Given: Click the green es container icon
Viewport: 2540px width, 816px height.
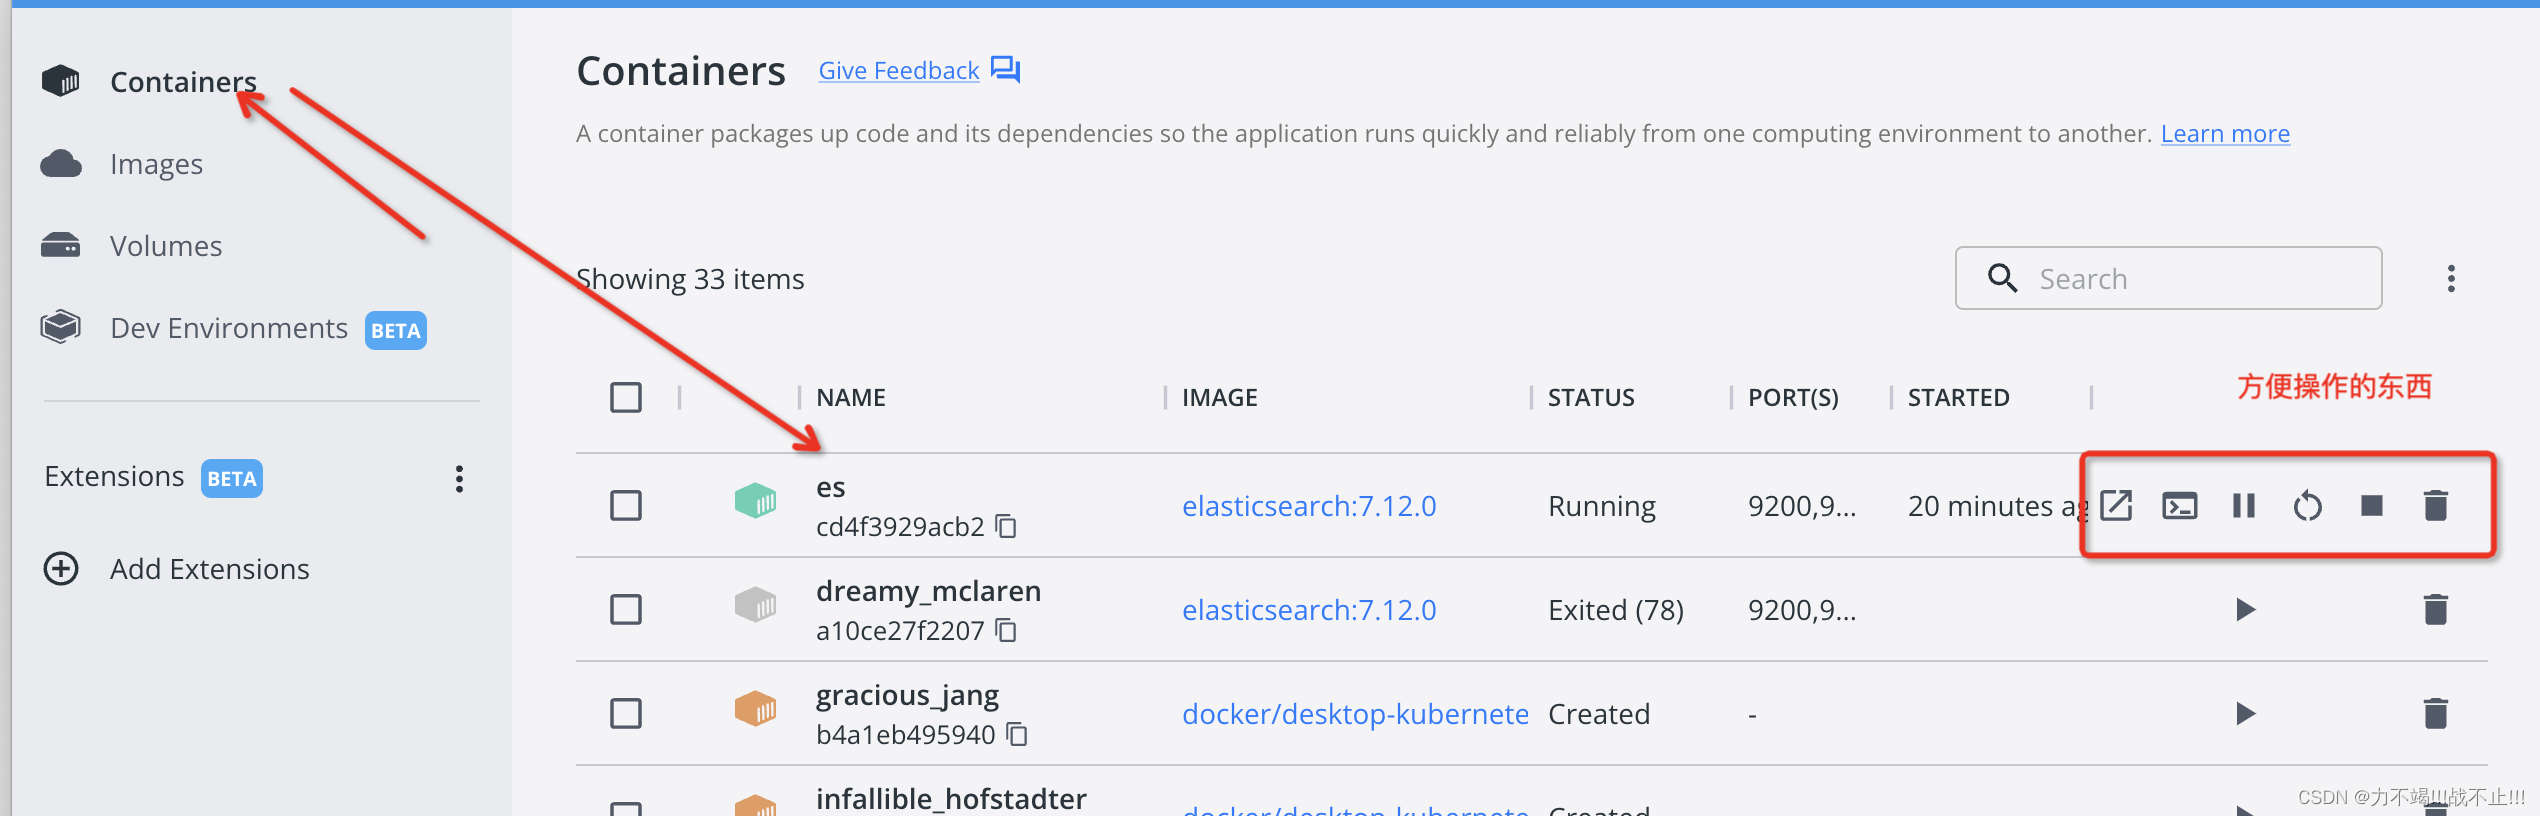Looking at the screenshot, I should [756, 501].
